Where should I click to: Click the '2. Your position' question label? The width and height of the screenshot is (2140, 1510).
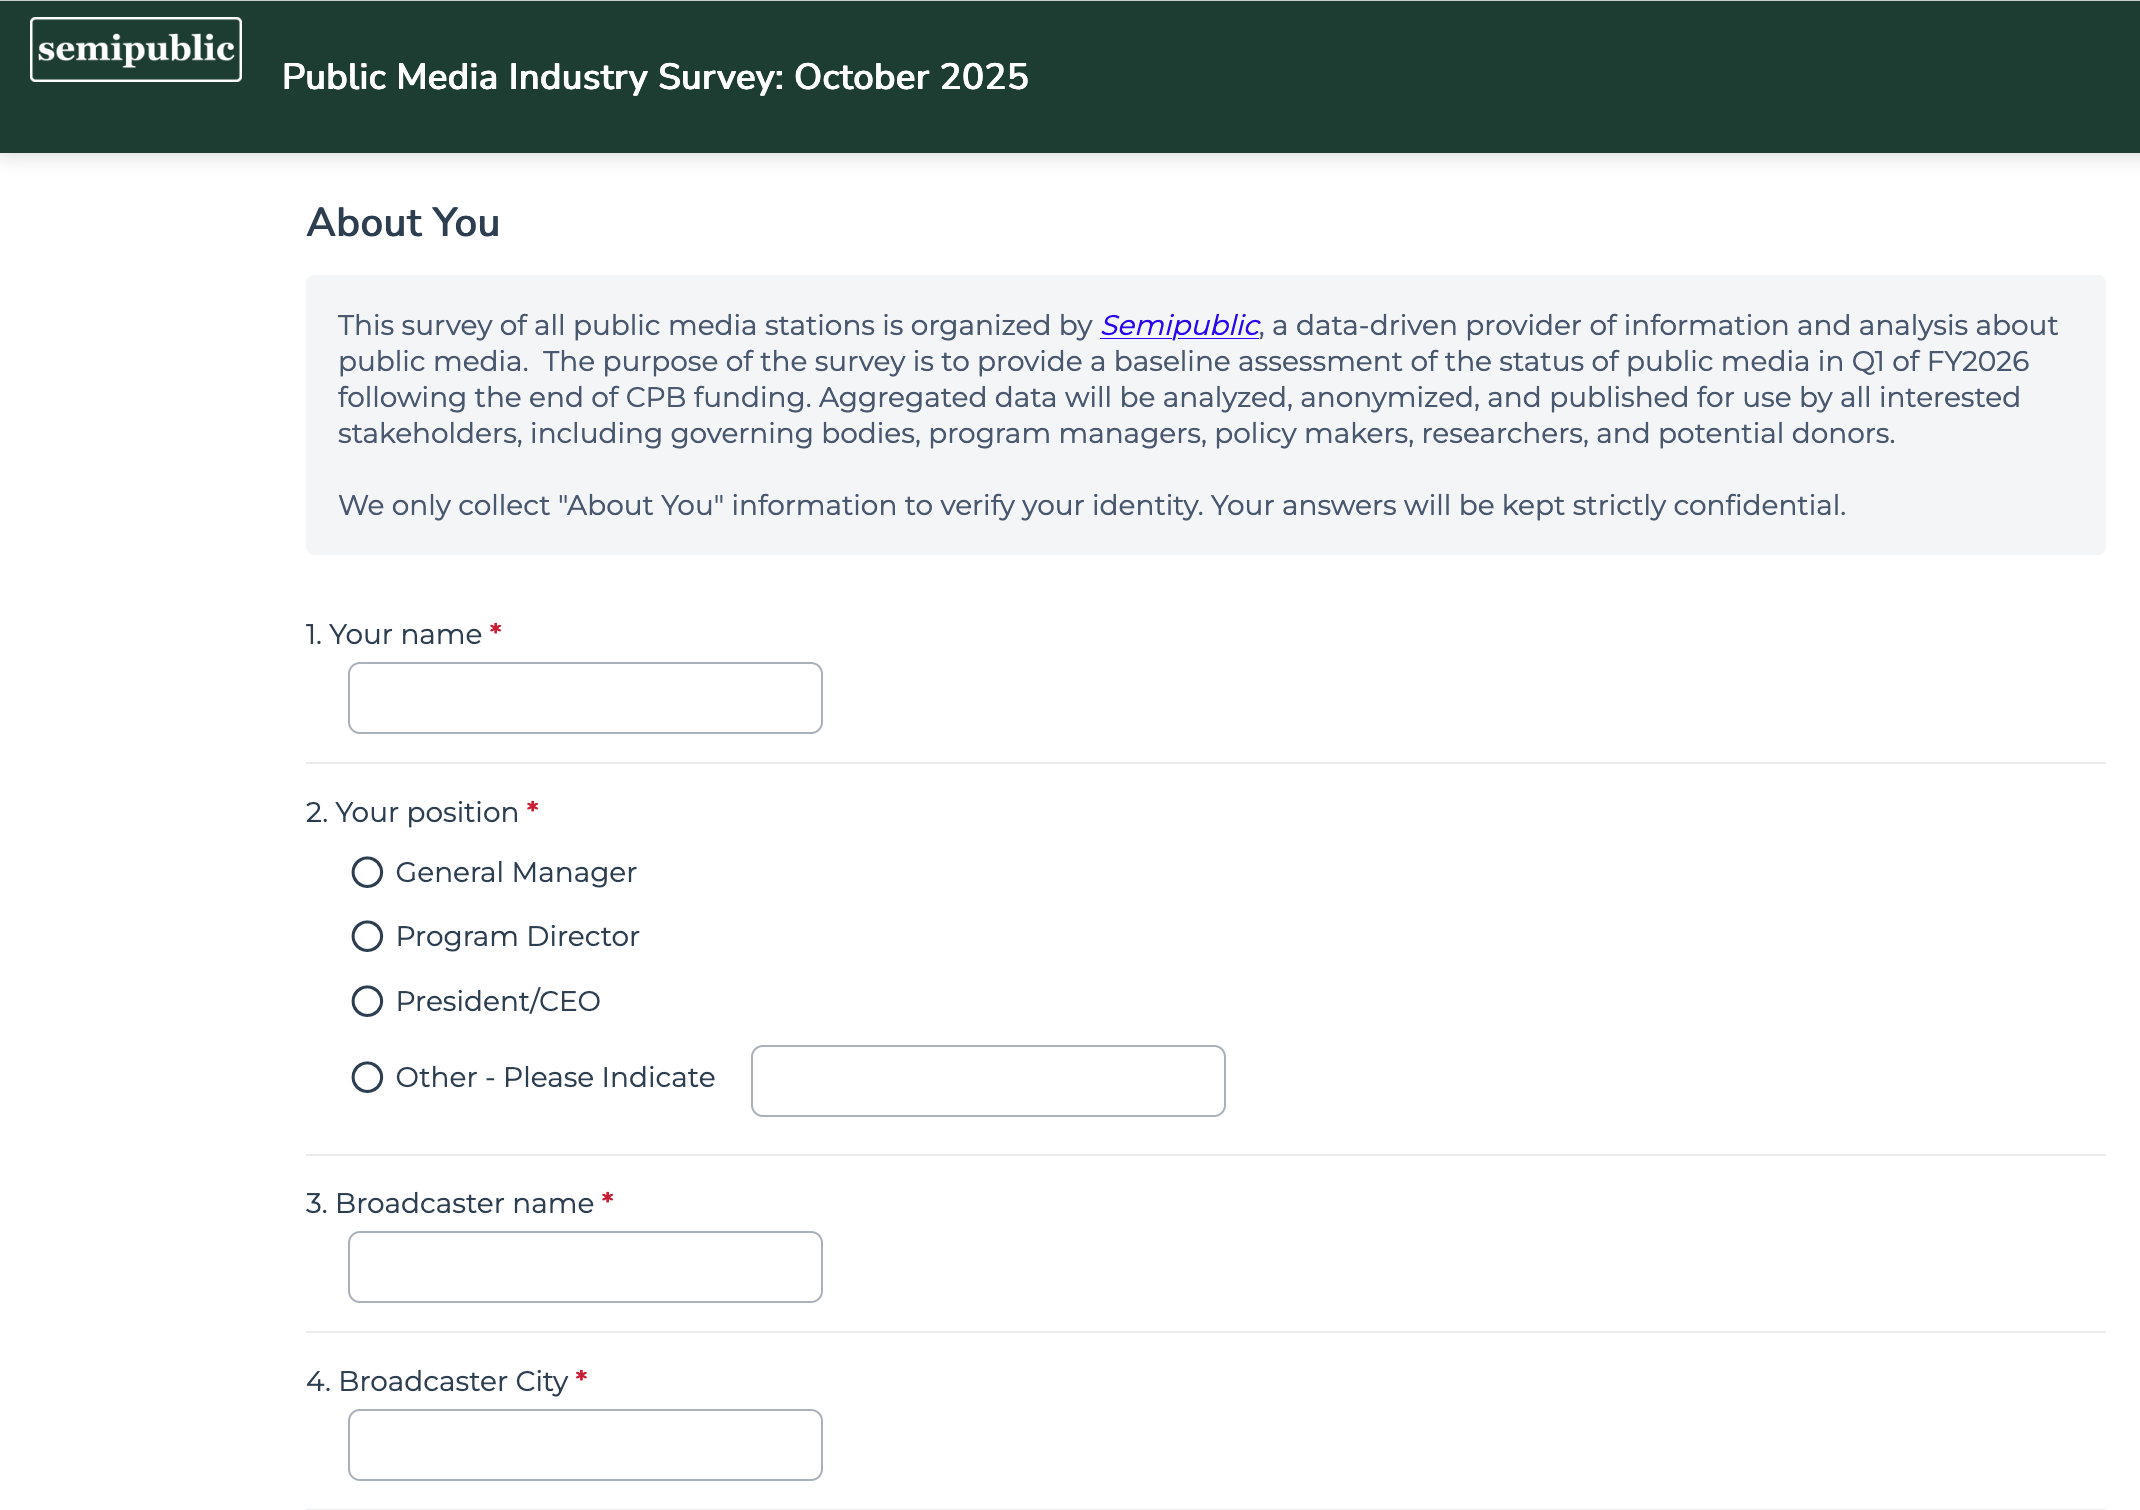point(412,812)
